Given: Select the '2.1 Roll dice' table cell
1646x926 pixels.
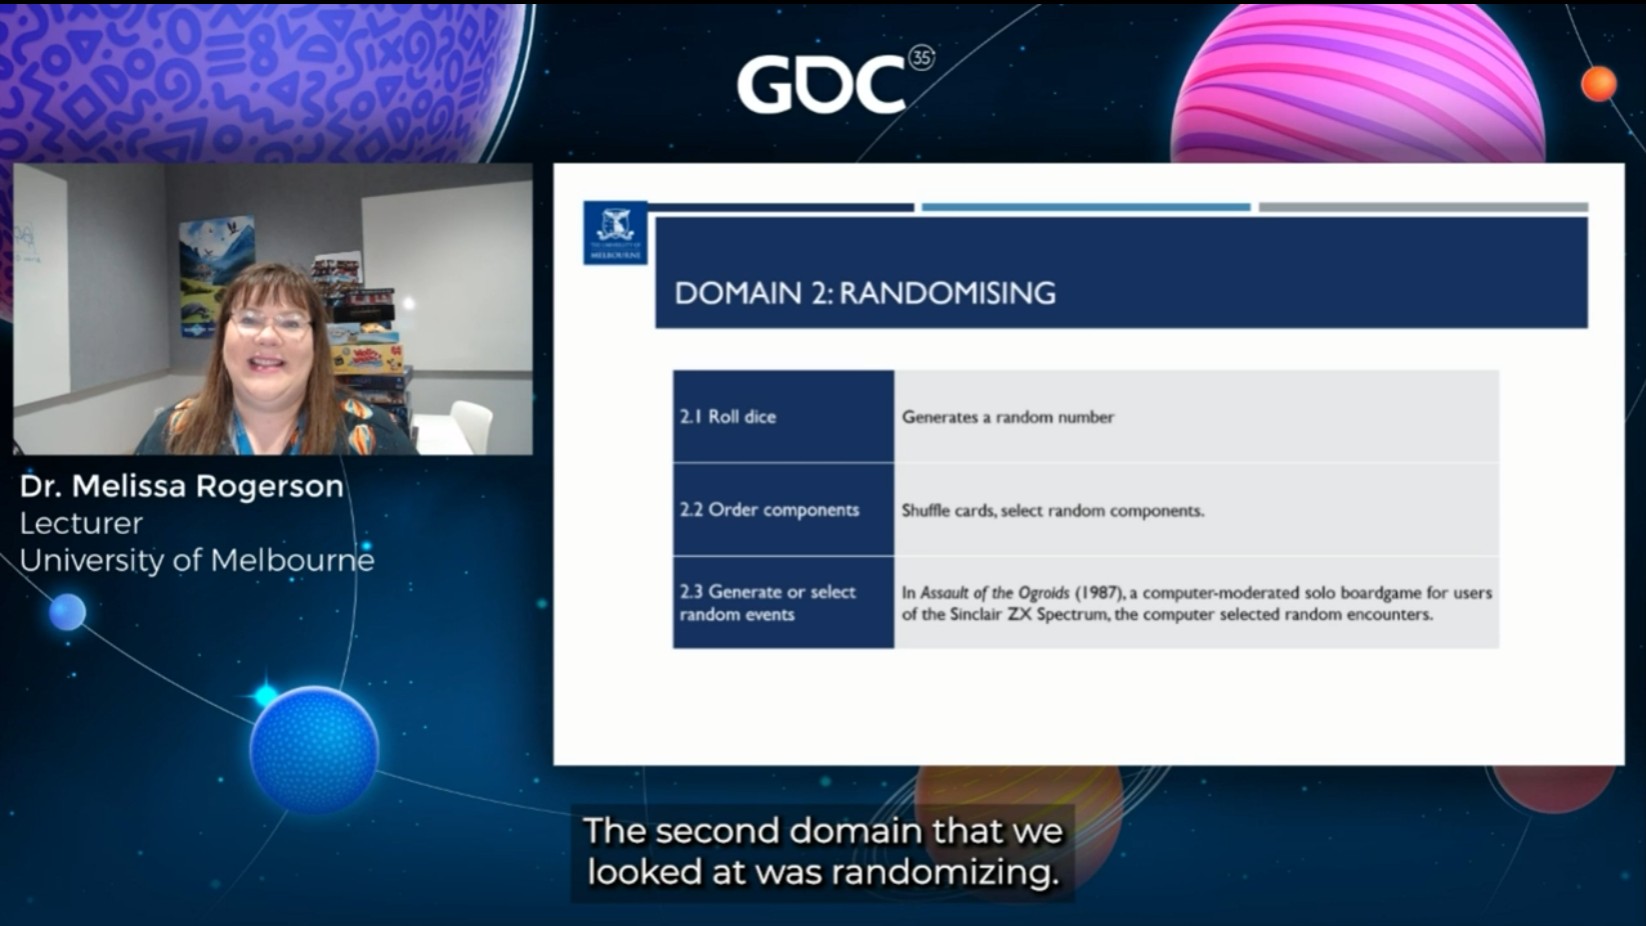Looking at the screenshot, I should point(783,416).
